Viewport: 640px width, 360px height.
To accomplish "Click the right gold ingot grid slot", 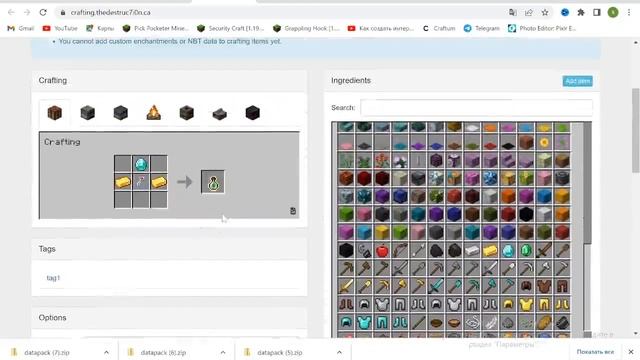I will click(x=159, y=182).
